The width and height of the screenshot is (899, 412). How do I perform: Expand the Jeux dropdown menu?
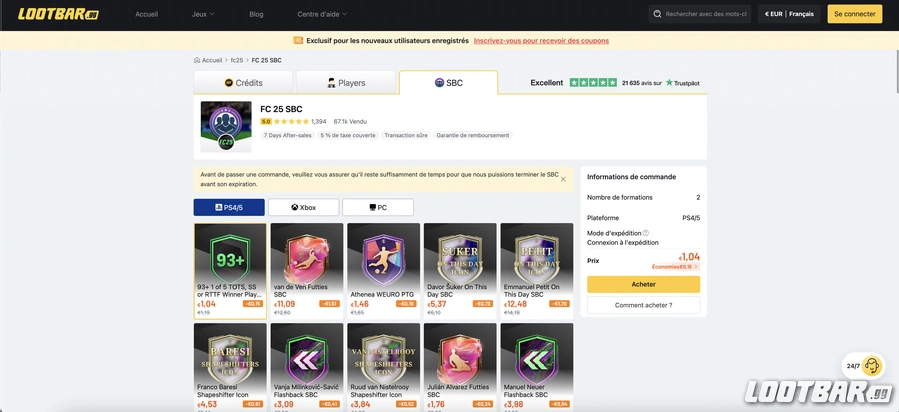click(x=203, y=14)
